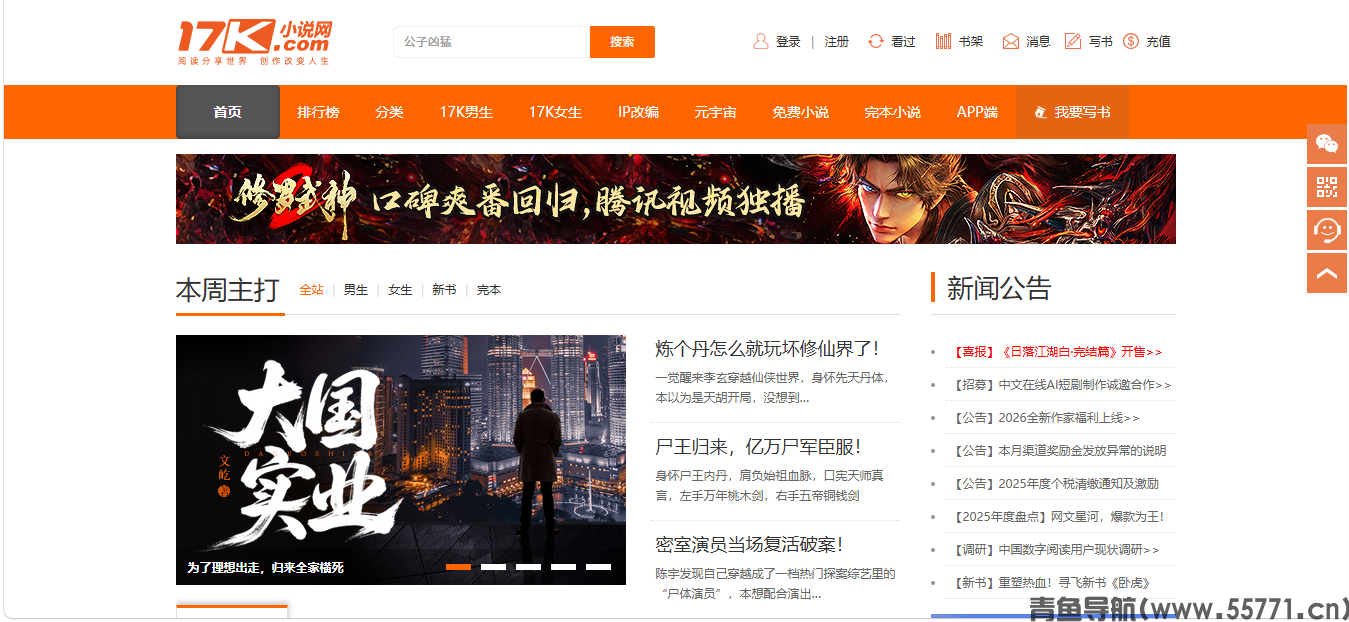Open novel 炼个丹怎么就玩坏修仙界了
Screen dimensions: 1349x622
(x=767, y=349)
